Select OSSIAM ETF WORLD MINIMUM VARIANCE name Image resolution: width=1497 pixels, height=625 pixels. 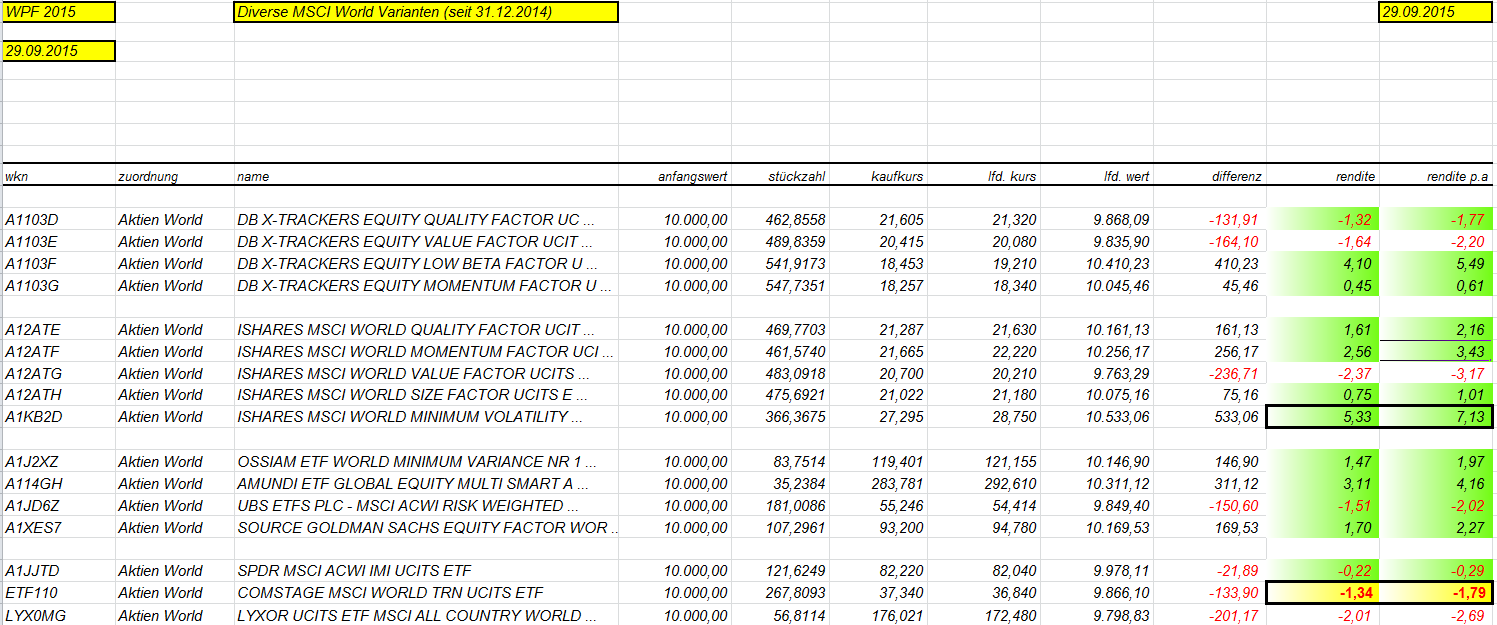[424, 461]
